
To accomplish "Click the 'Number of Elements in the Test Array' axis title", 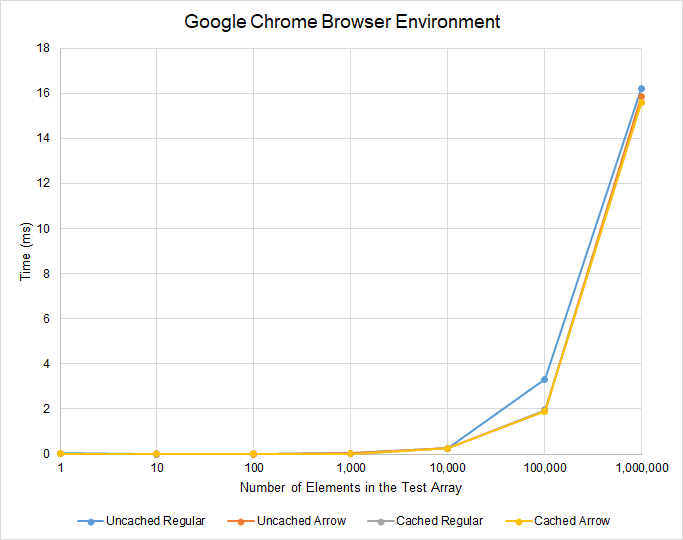I will (x=351, y=487).
